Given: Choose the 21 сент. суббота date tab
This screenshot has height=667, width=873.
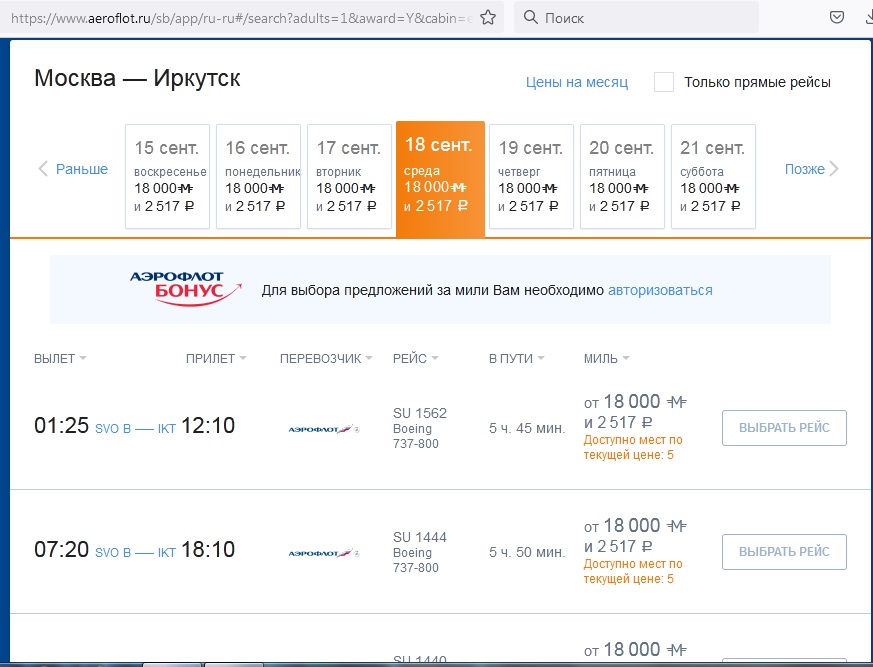Looking at the screenshot, I should pos(712,177).
